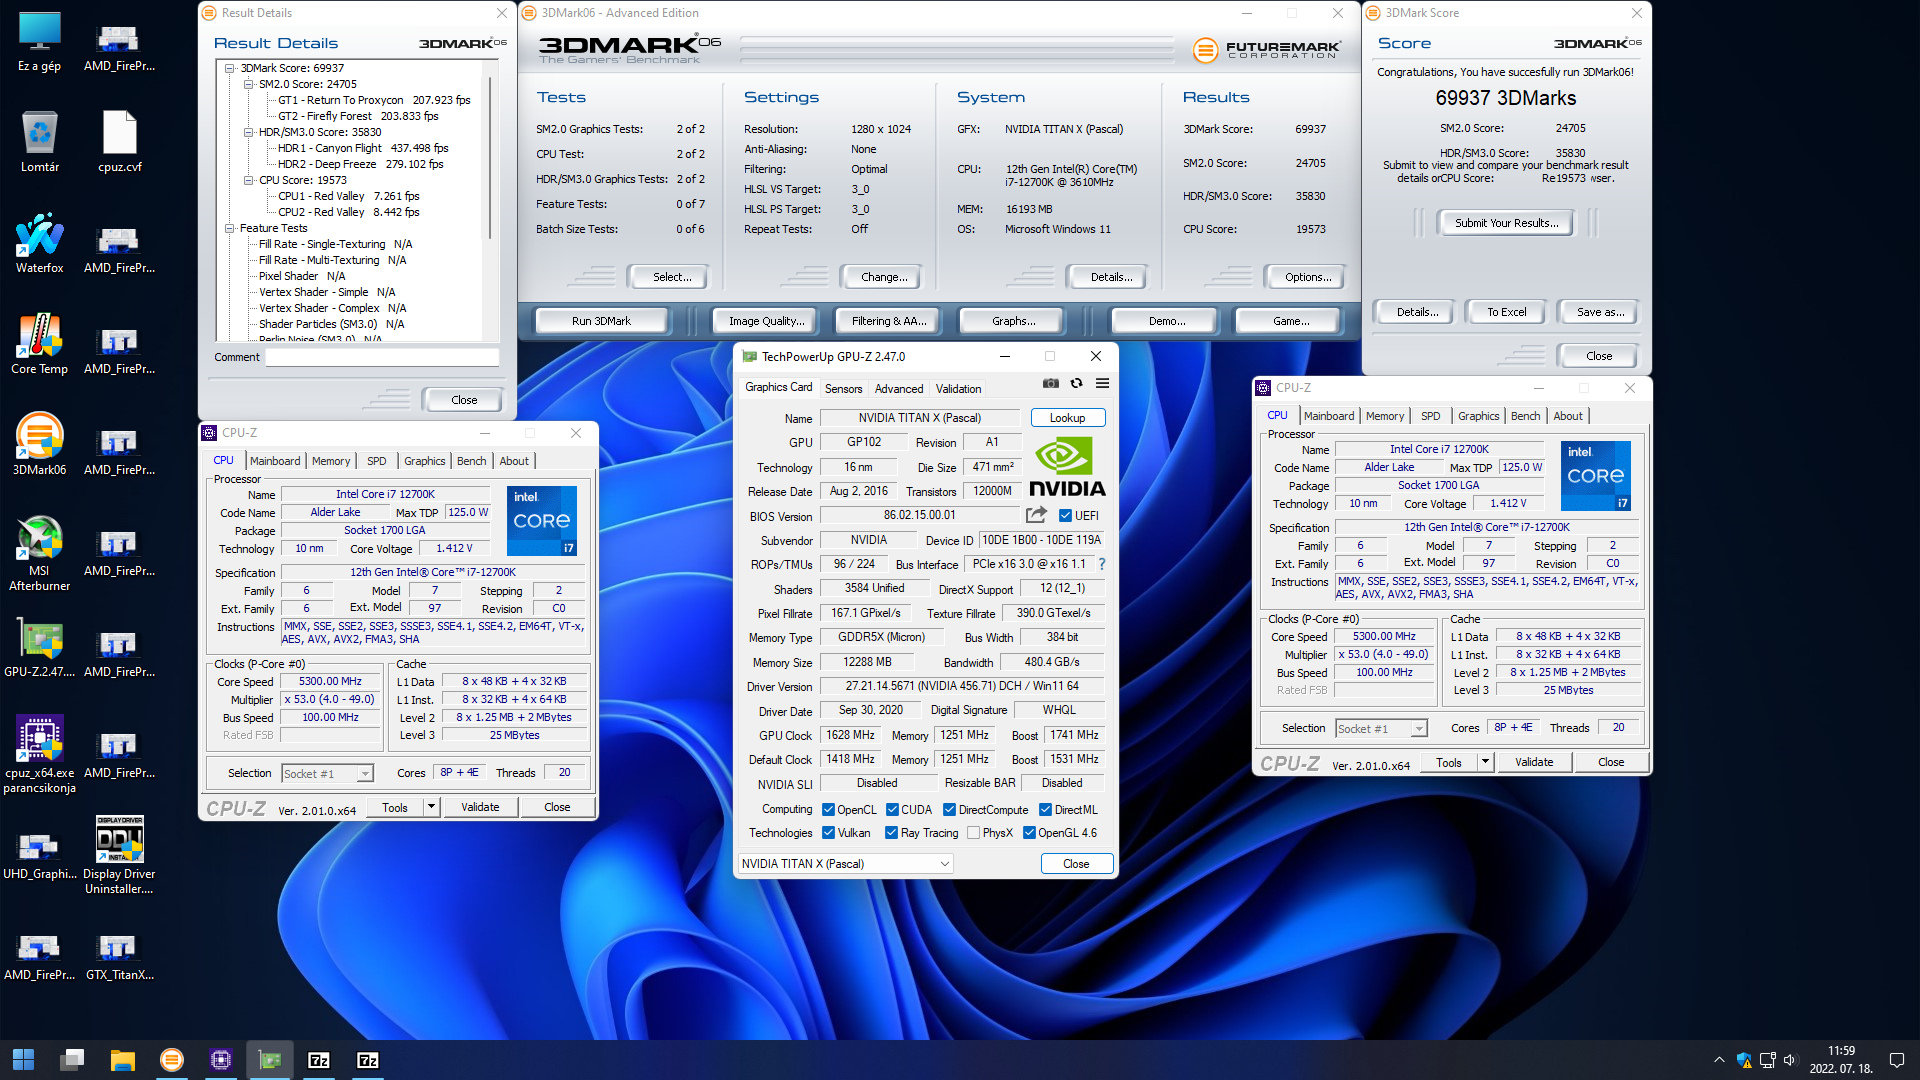Click the GPU-Z screenshot camera icon
The height and width of the screenshot is (1080, 1920).
(x=1051, y=383)
